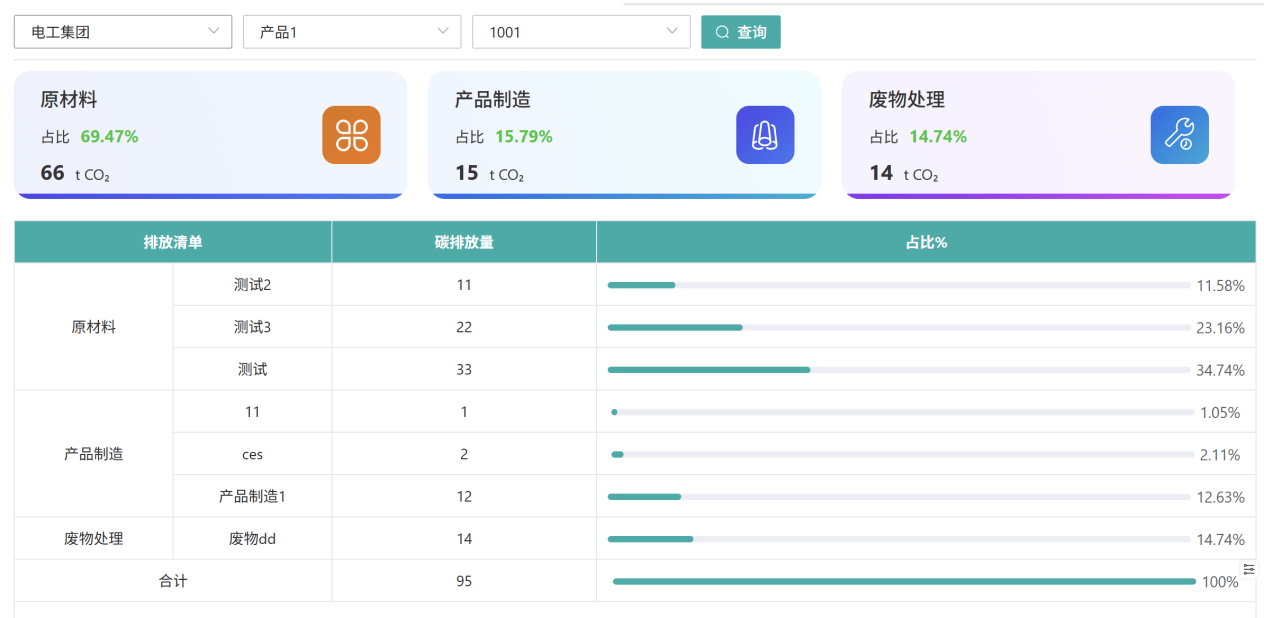Click the 23.16% progress bar for 测试3
This screenshot has height=618, width=1264.
click(x=899, y=327)
